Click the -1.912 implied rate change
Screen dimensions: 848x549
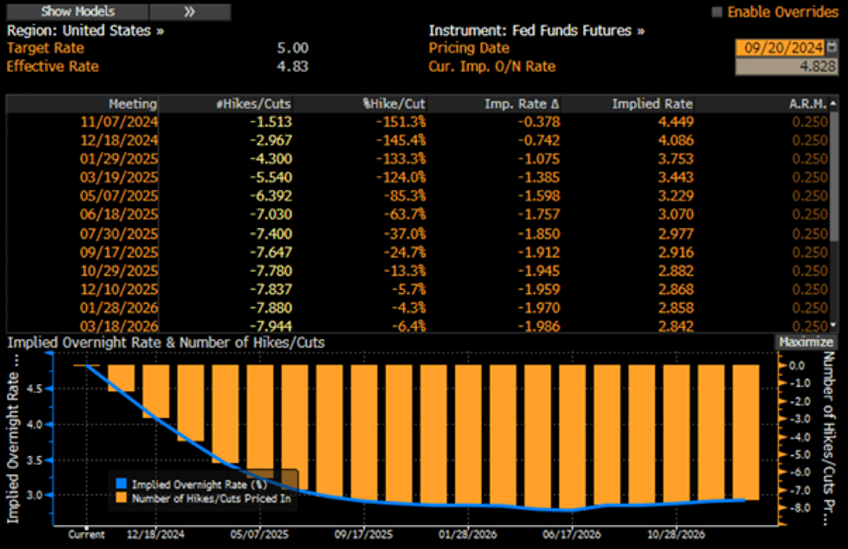(539, 252)
